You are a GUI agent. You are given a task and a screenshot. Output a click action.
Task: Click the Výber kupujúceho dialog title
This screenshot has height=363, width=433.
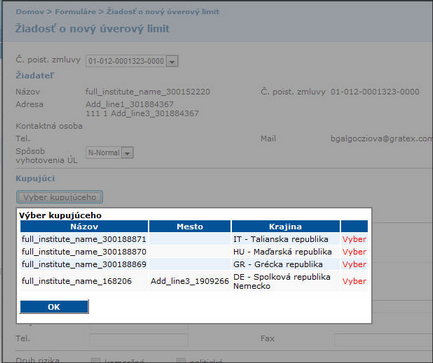[60, 215]
